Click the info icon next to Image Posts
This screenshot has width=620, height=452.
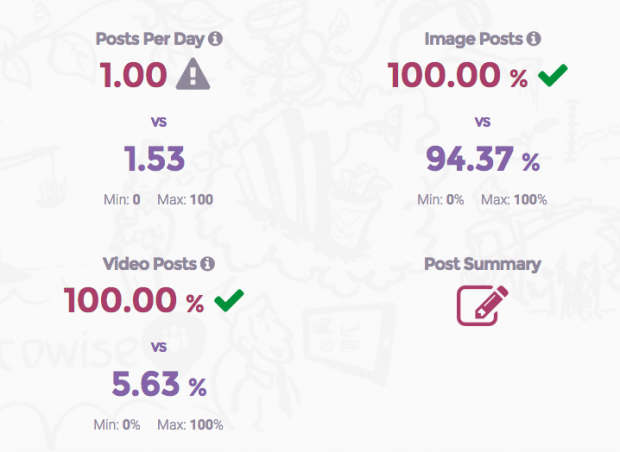click(x=534, y=39)
